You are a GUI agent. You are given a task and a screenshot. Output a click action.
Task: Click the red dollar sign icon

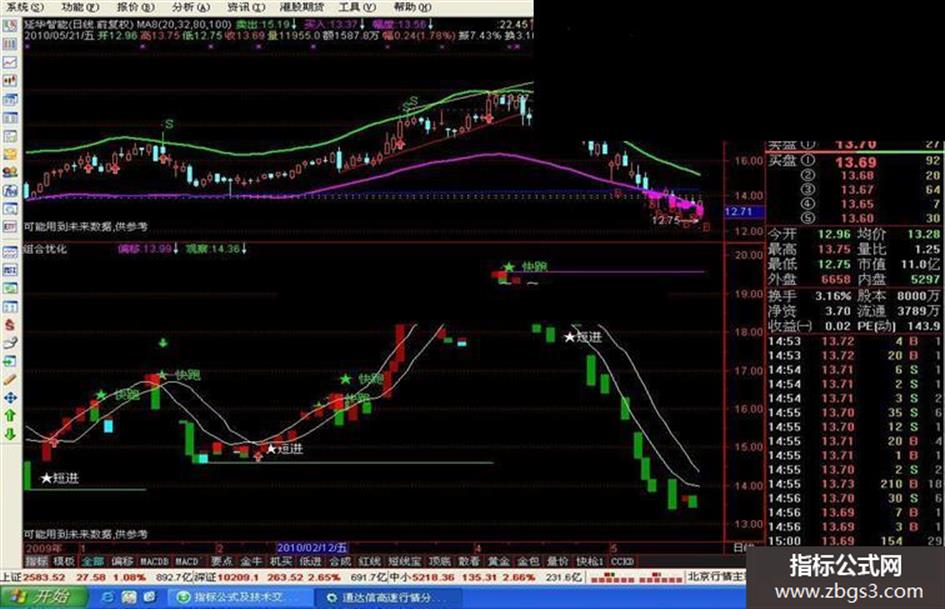tap(10, 325)
